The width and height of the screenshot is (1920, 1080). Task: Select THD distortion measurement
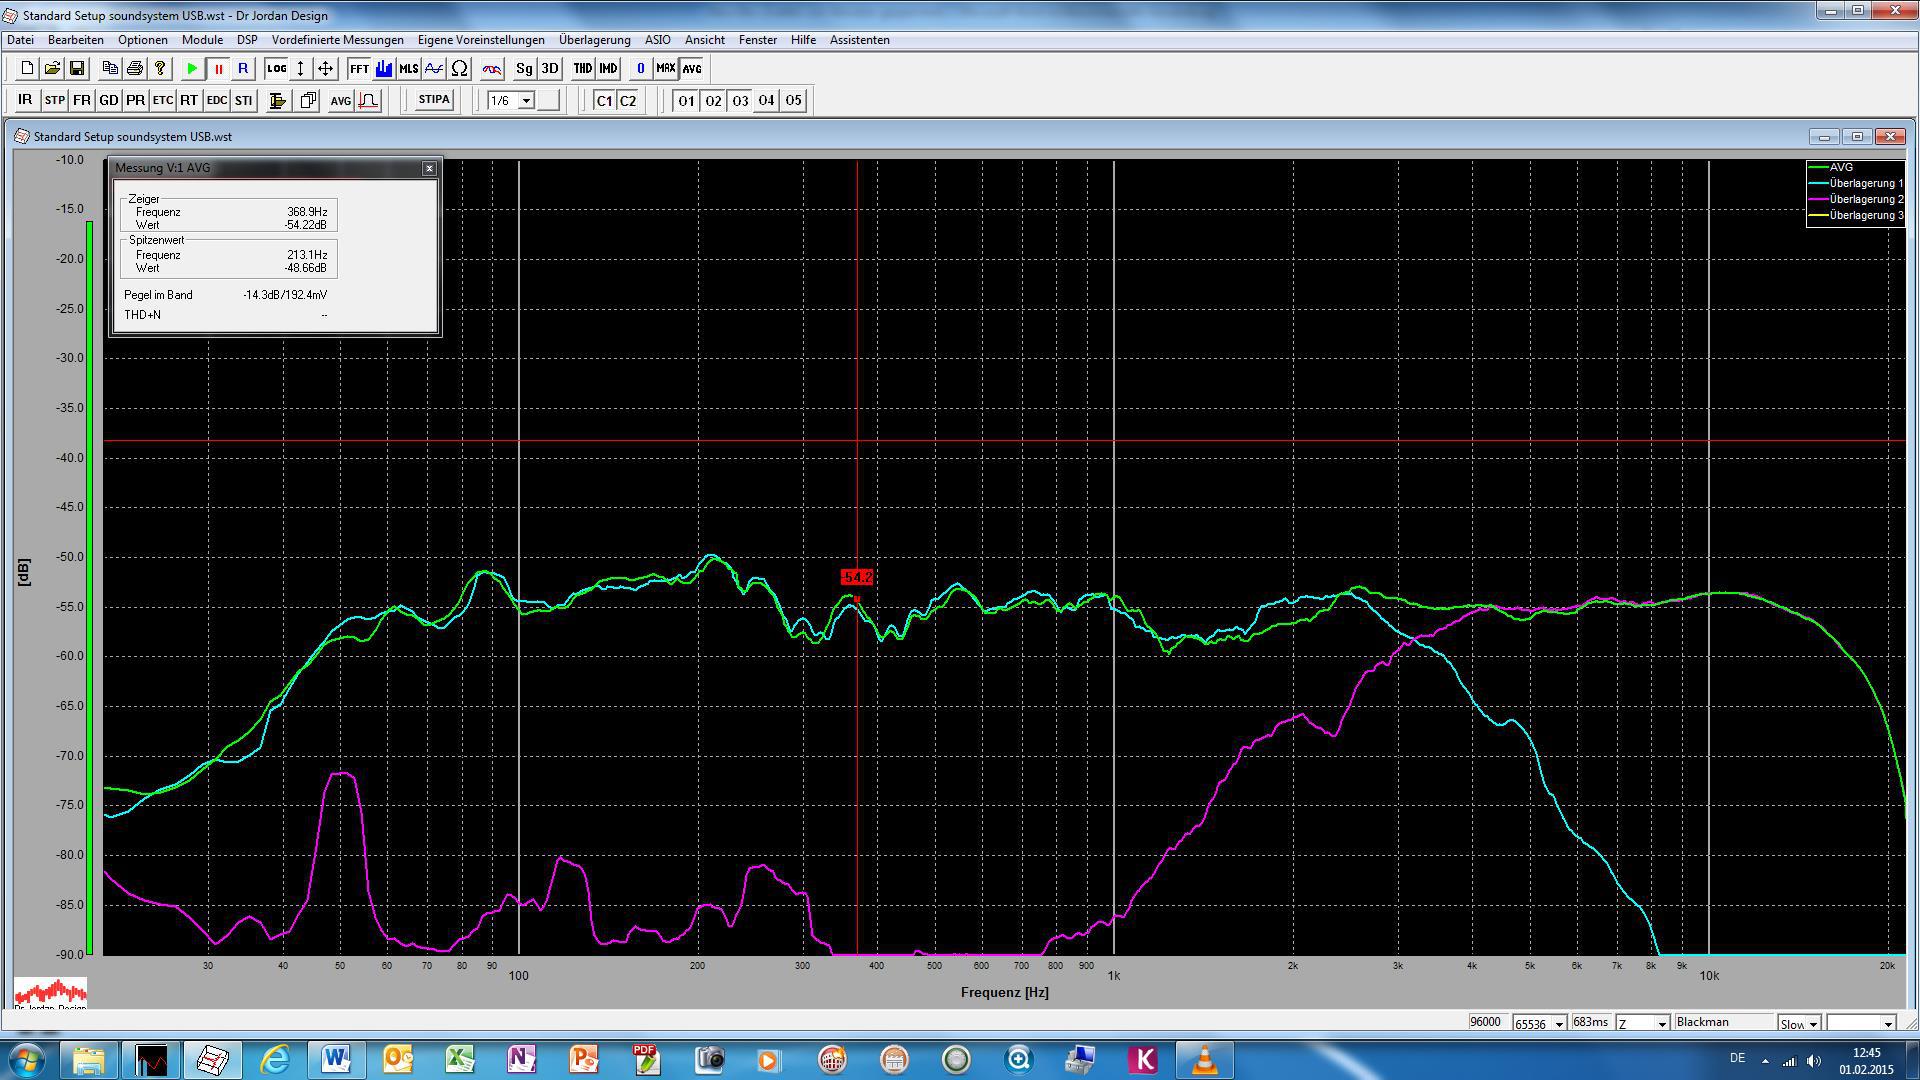point(583,69)
